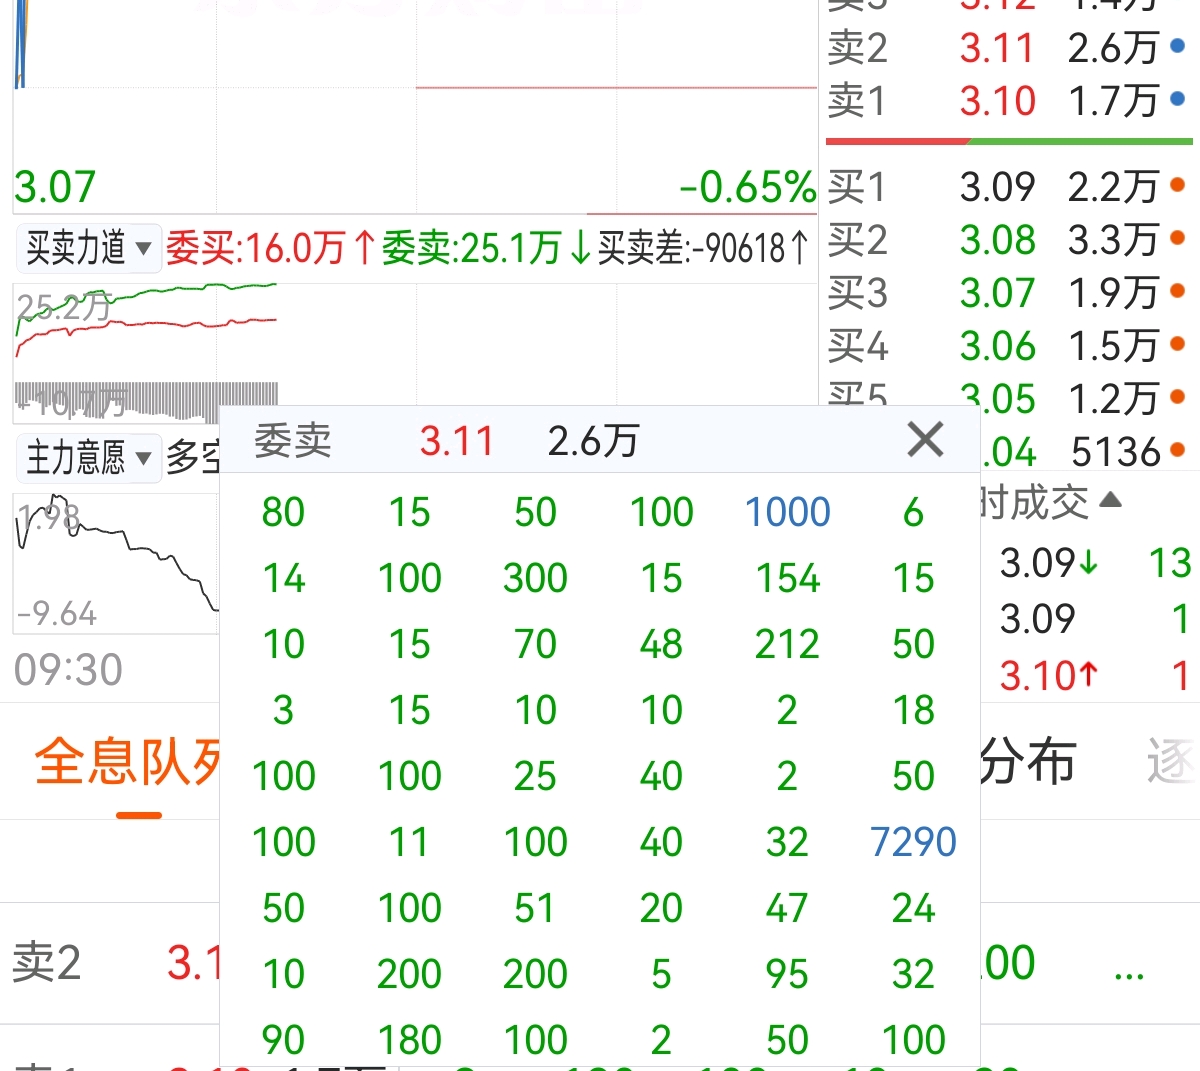Click the 51 order in queue
This screenshot has width=1200, height=1071.
535,908
